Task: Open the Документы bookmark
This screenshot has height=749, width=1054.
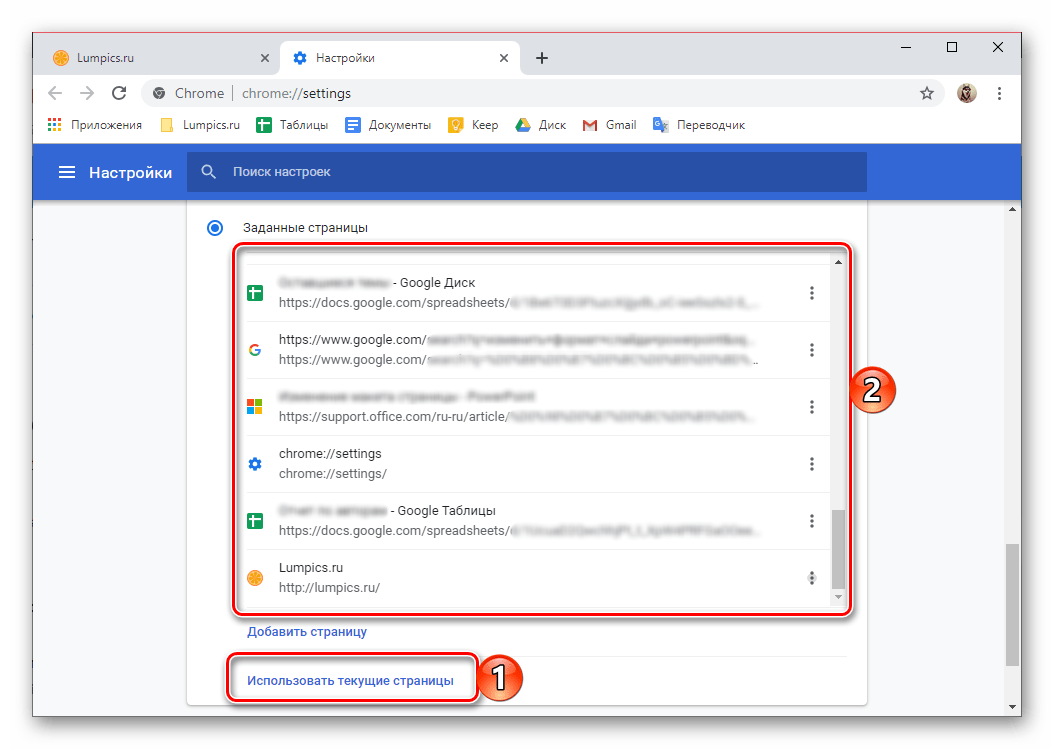Action: pyautogui.click(x=388, y=125)
